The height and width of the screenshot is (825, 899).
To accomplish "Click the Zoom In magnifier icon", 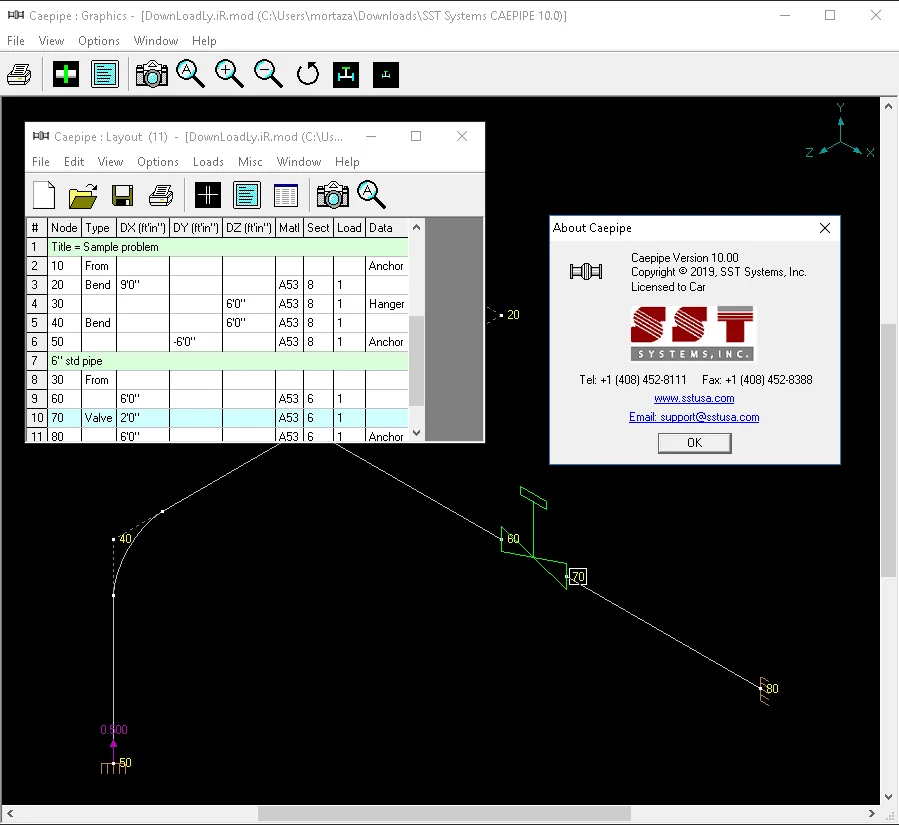I will (x=229, y=75).
